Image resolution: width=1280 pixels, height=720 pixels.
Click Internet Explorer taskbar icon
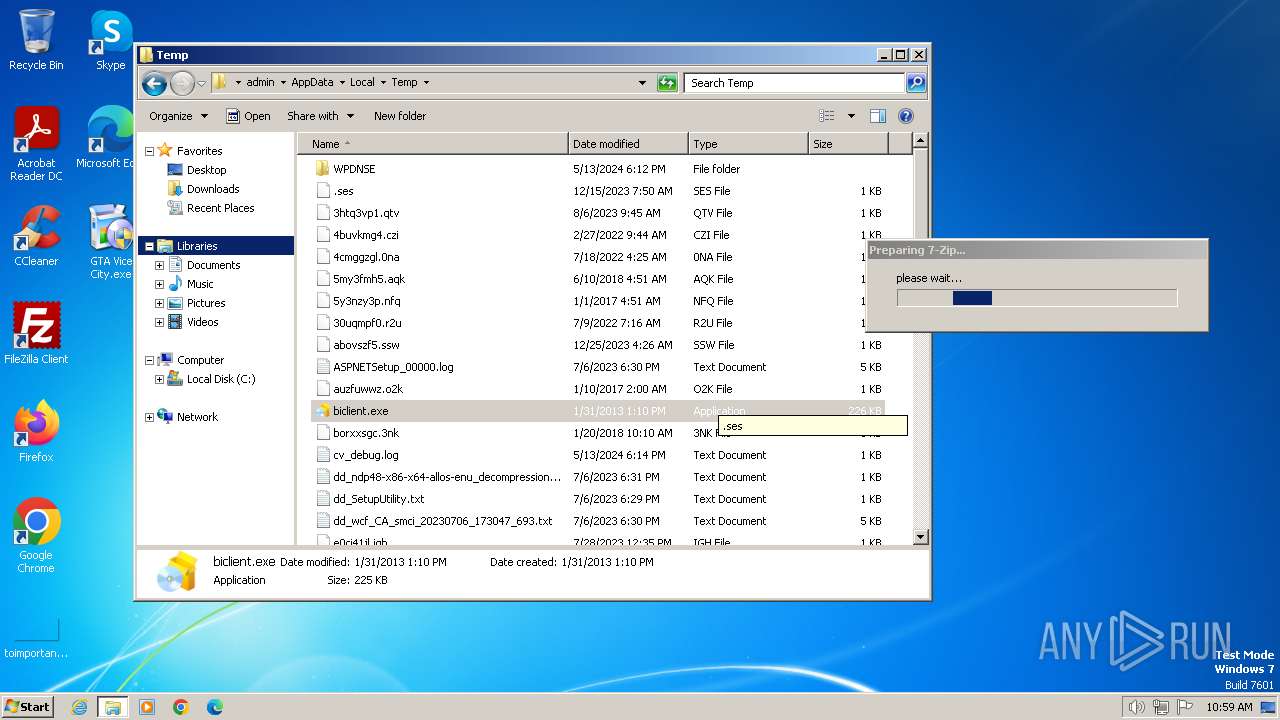(x=80, y=707)
